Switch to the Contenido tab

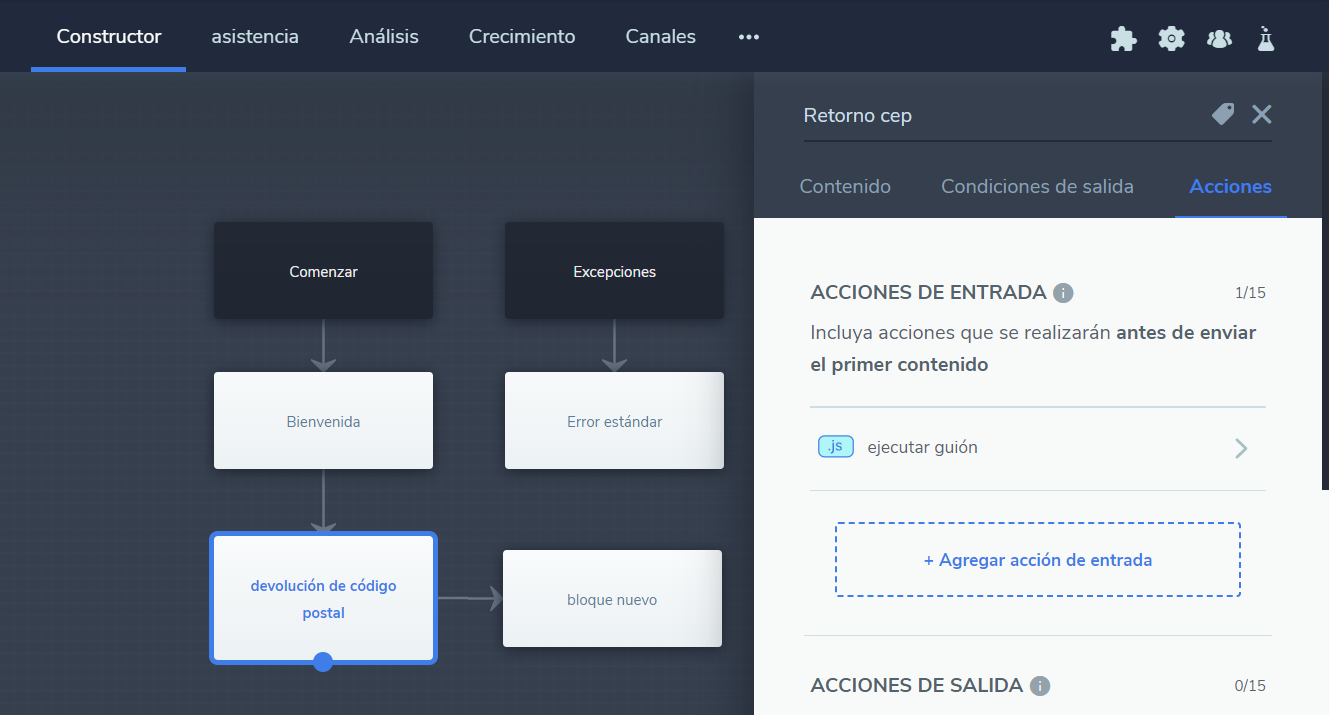pyautogui.click(x=845, y=187)
